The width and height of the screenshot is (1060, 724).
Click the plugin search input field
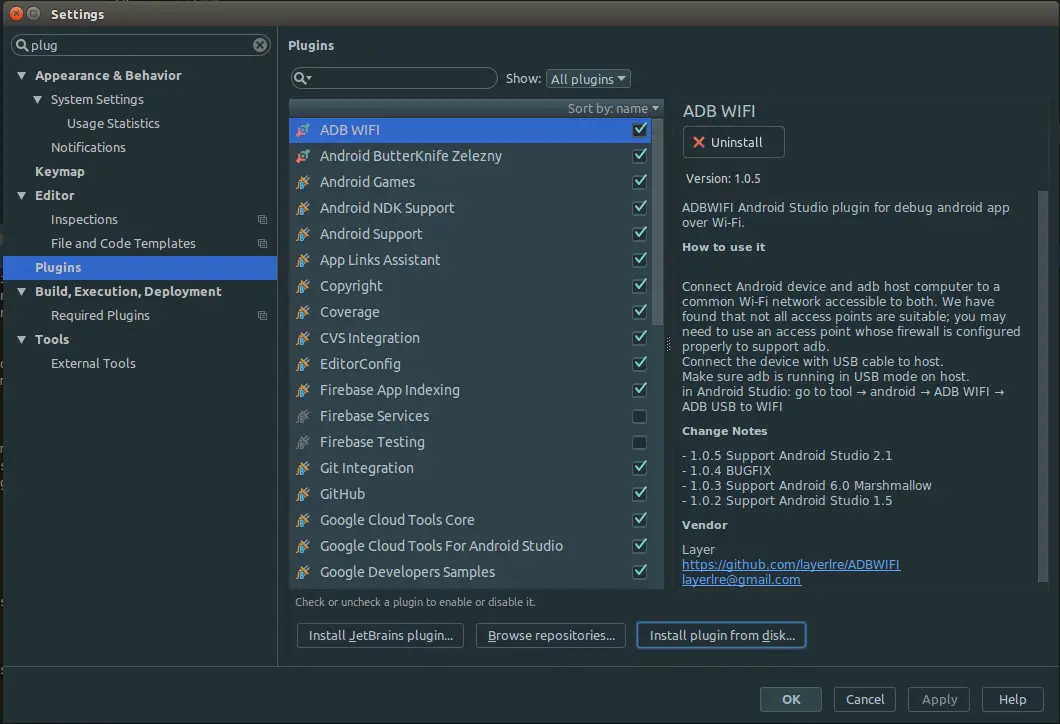(394, 78)
